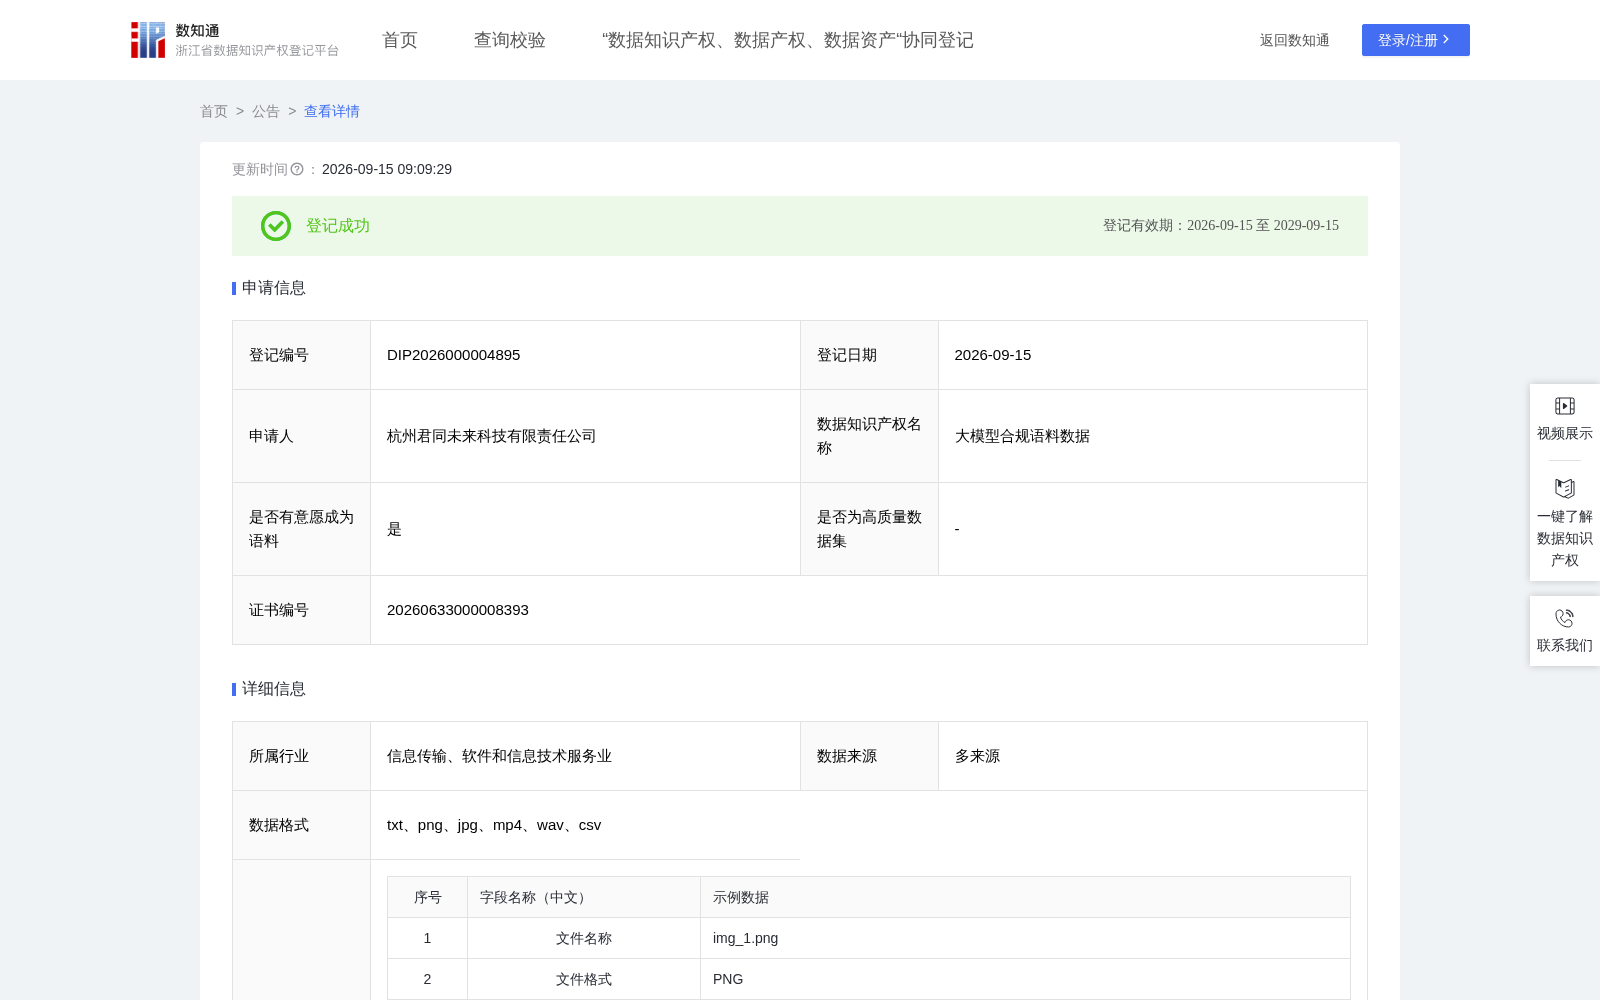Image resolution: width=1600 pixels, height=1000 pixels.
Task: Click the 申请信息 section heading
Action: (273, 288)
